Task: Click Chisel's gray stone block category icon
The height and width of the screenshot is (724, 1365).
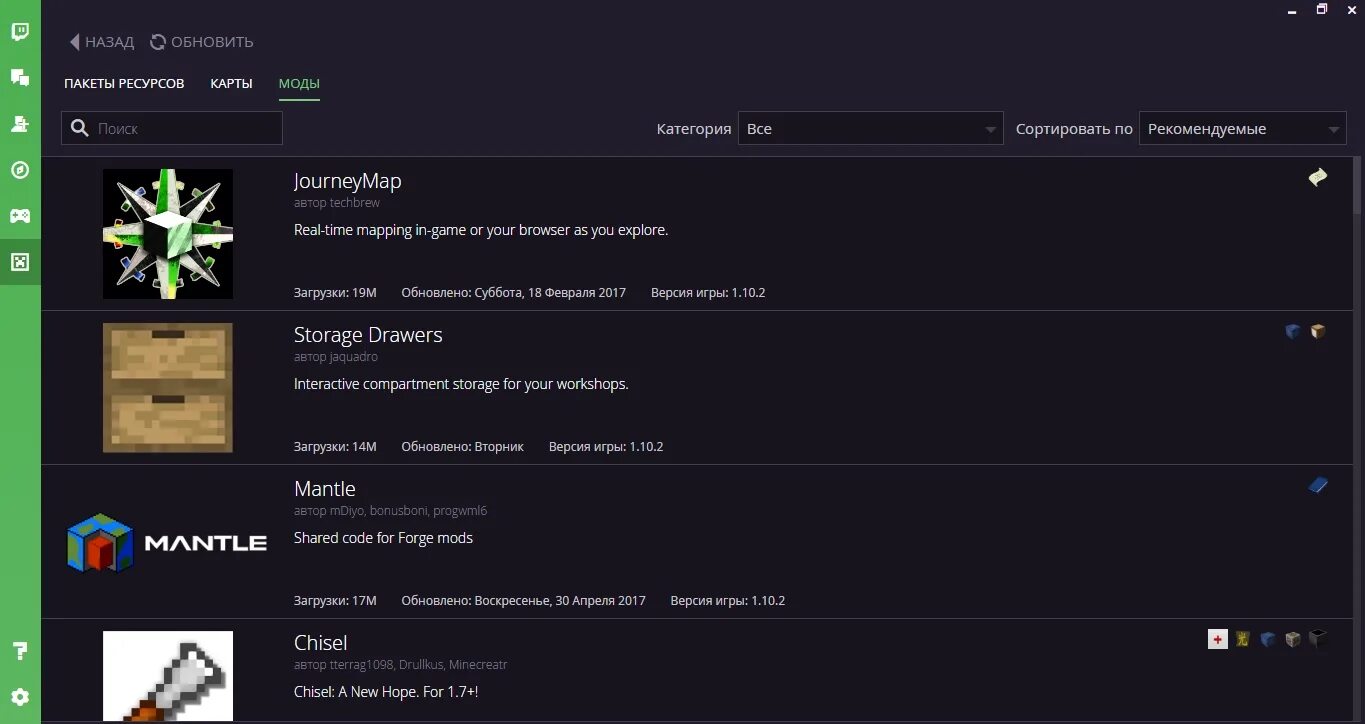Action: coord(1293,639)
